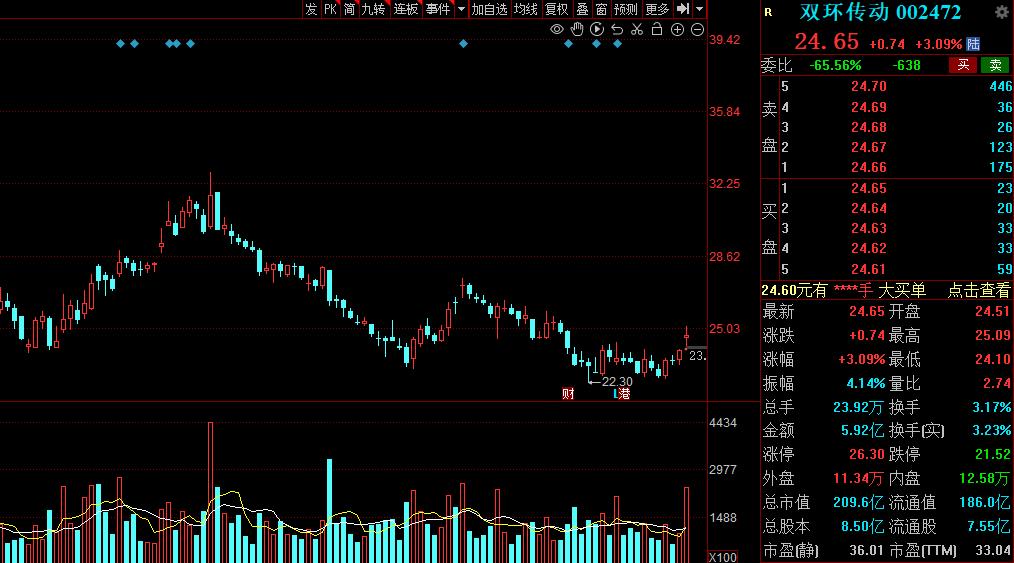The image size is (1014, 563).
Task: Open the 事件 events menu
Action: click(438, 9)
